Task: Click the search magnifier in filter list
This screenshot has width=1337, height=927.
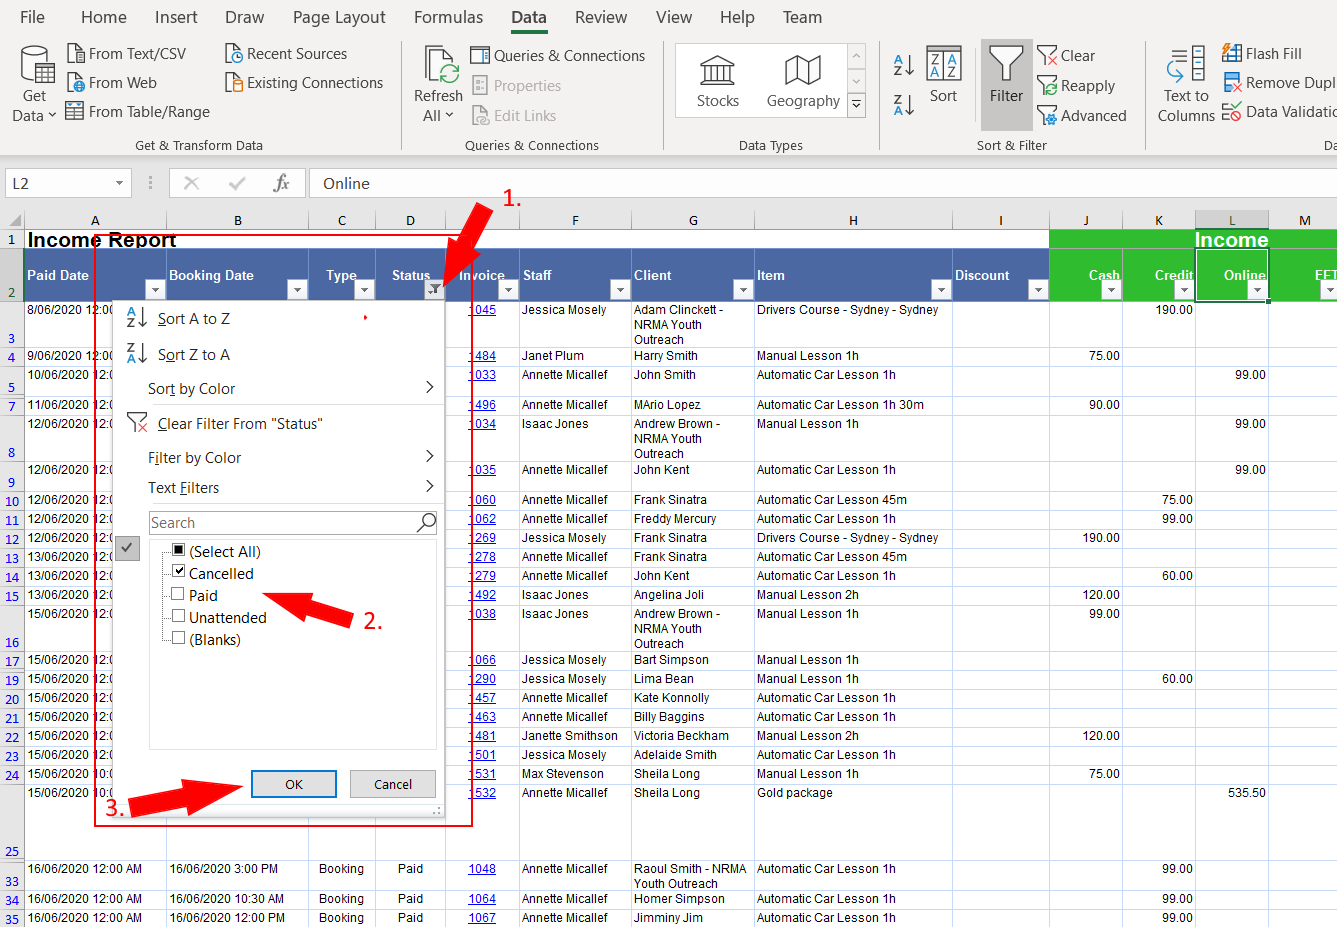Action: 426,522
